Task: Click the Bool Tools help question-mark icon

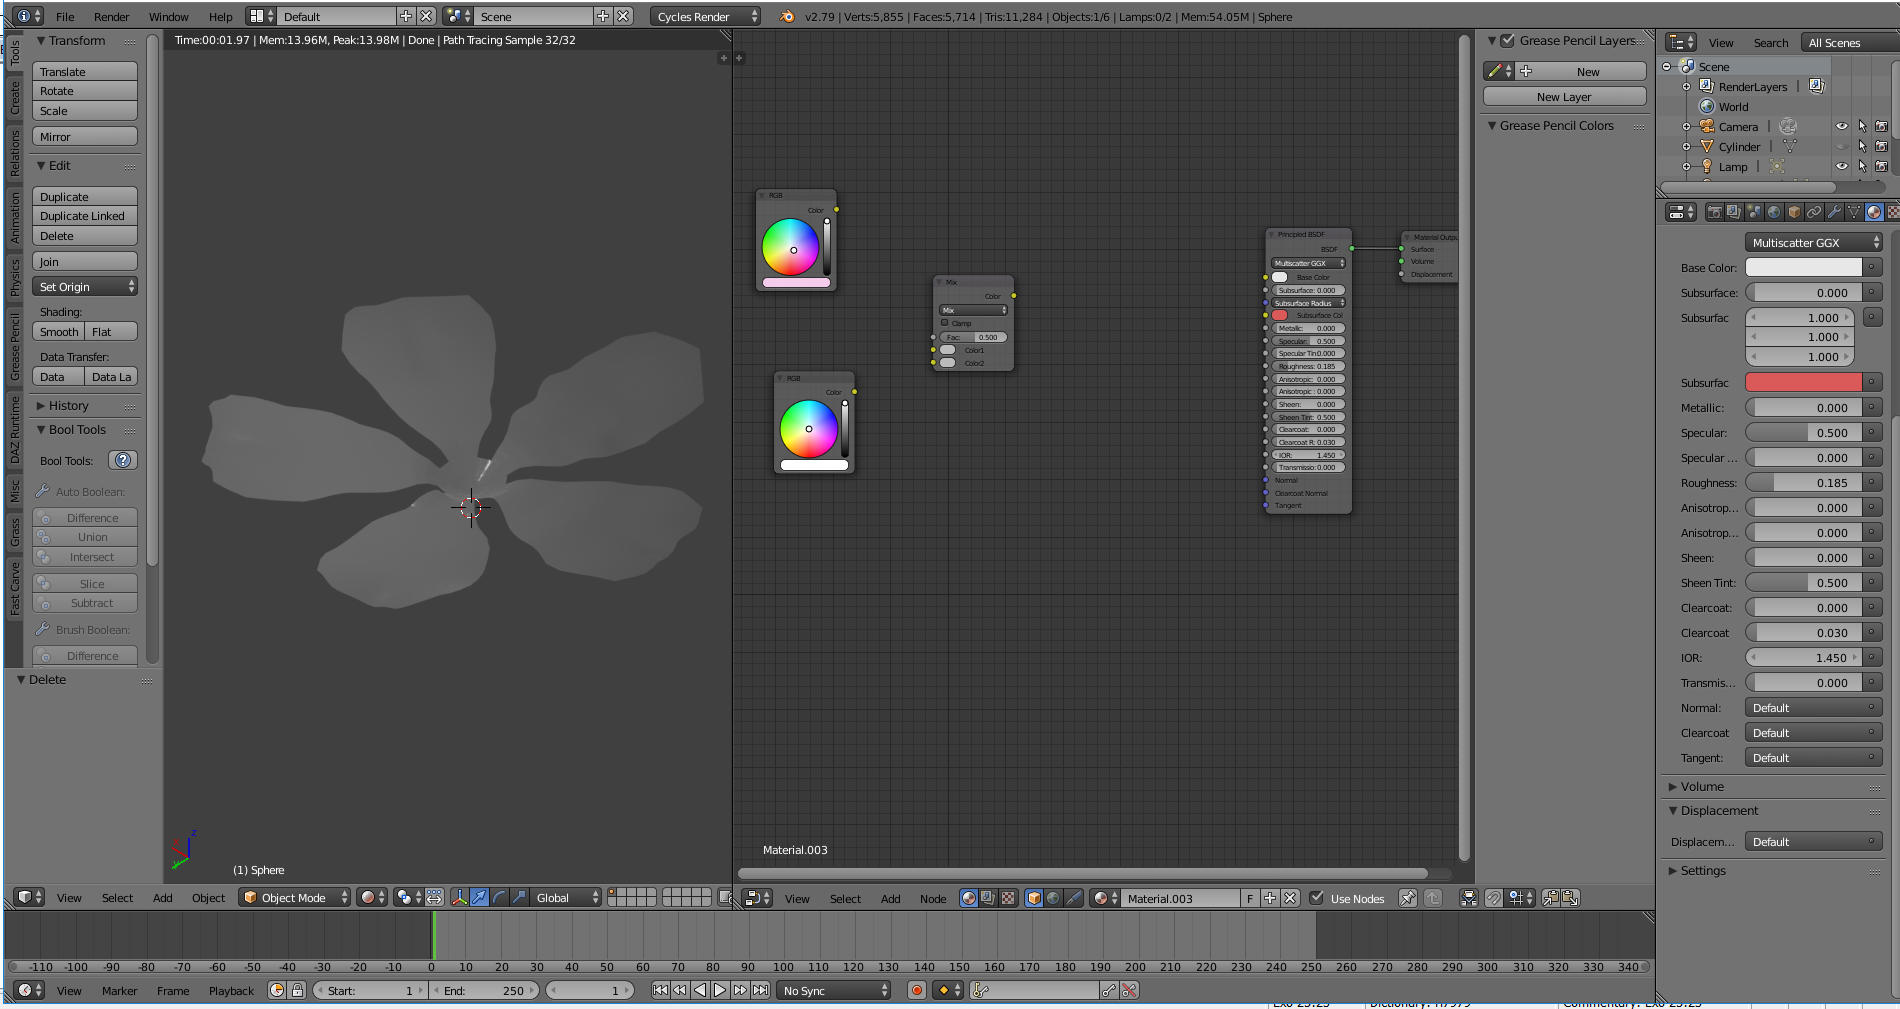Action: click(123, 460)
